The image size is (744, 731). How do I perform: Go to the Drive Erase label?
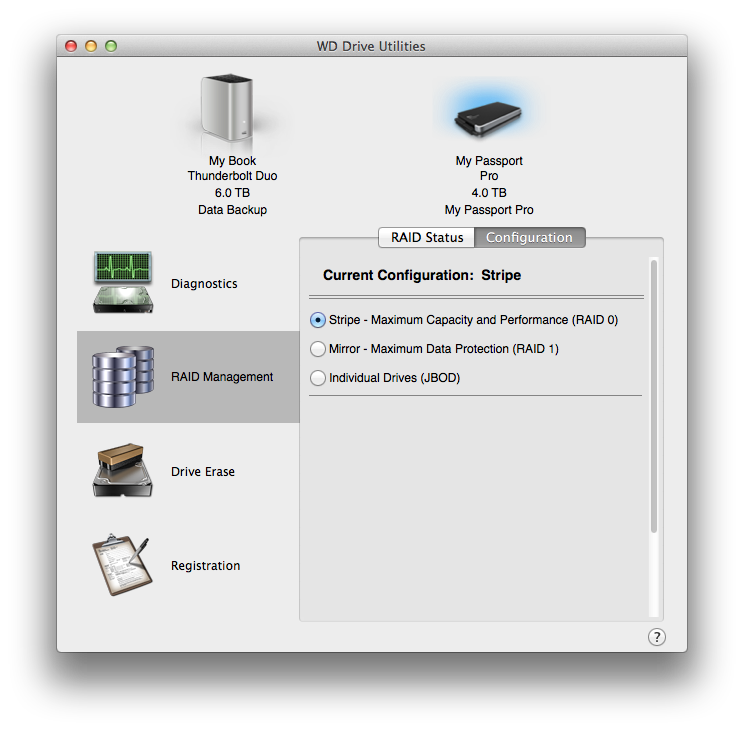pyautogui.click(x=203, y=472)
